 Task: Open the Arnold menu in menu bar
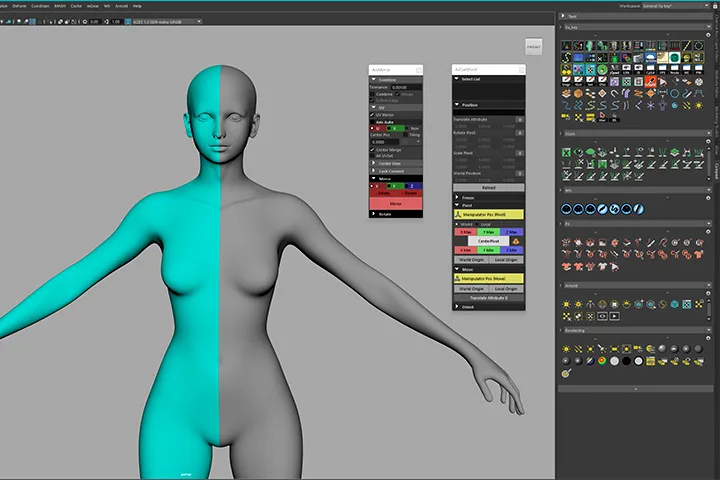coord(121,6)
